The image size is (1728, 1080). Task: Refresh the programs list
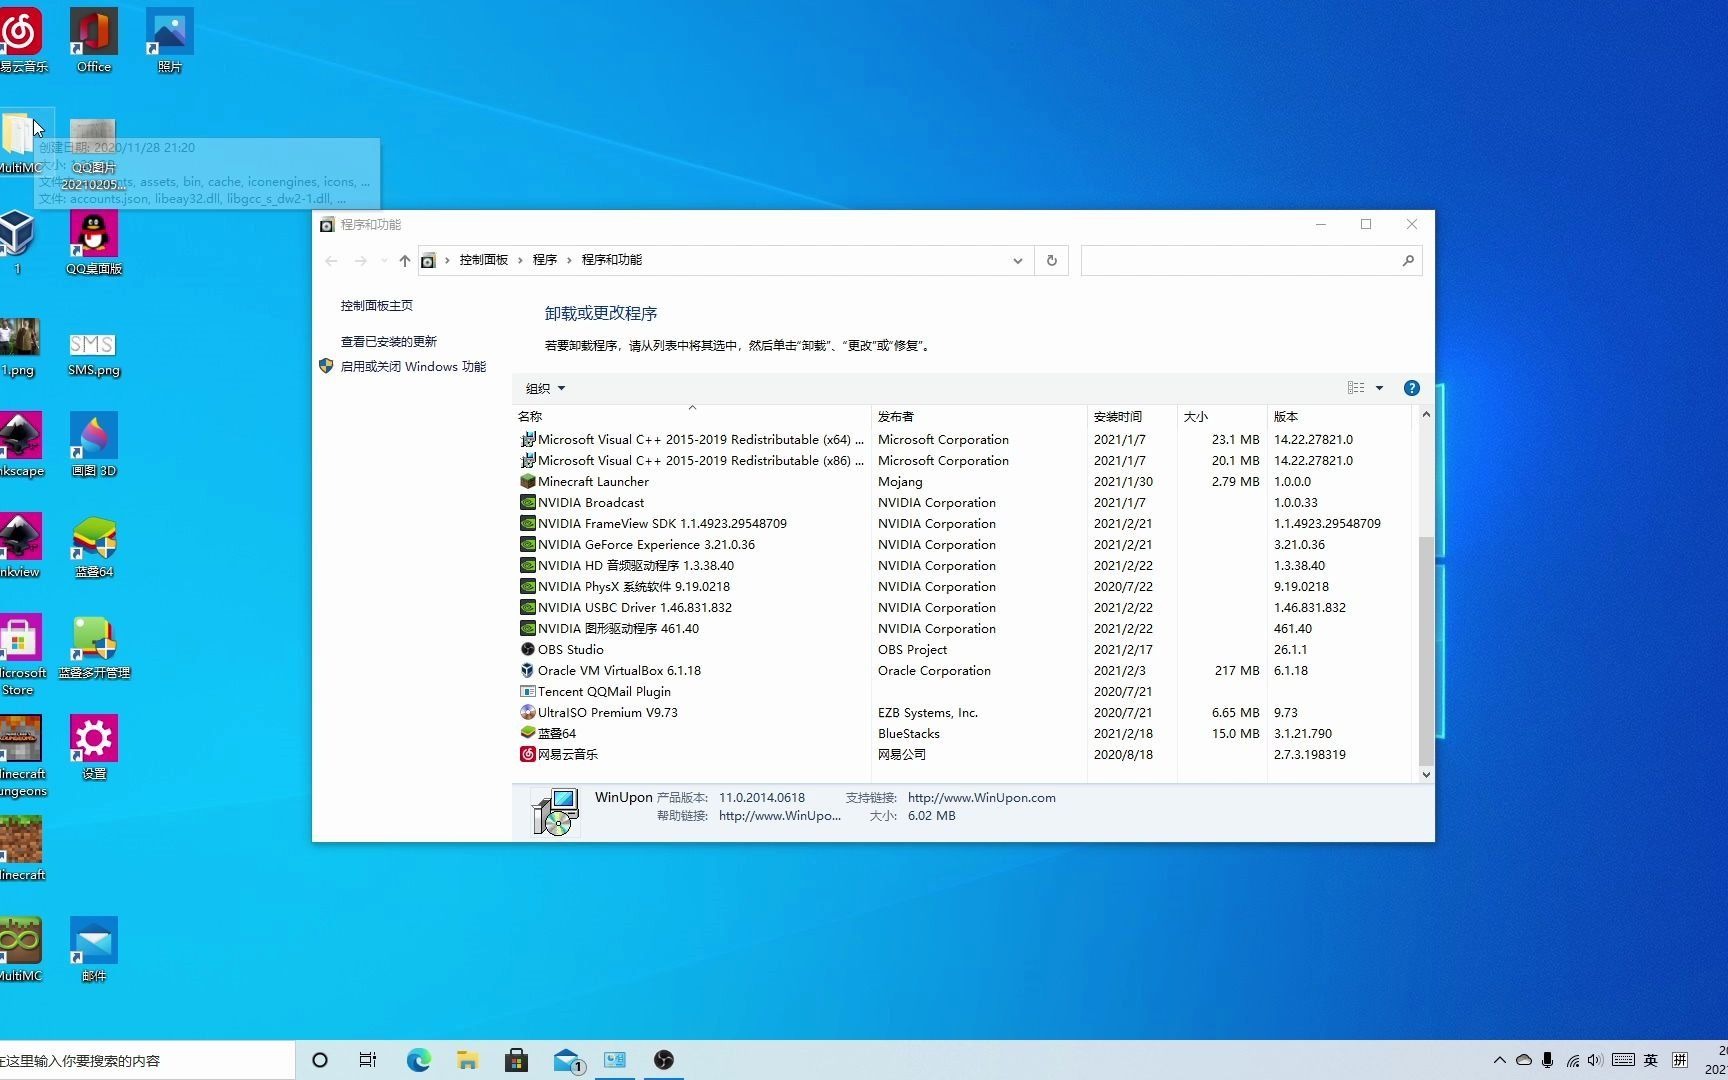click(x=1051, y=261)
